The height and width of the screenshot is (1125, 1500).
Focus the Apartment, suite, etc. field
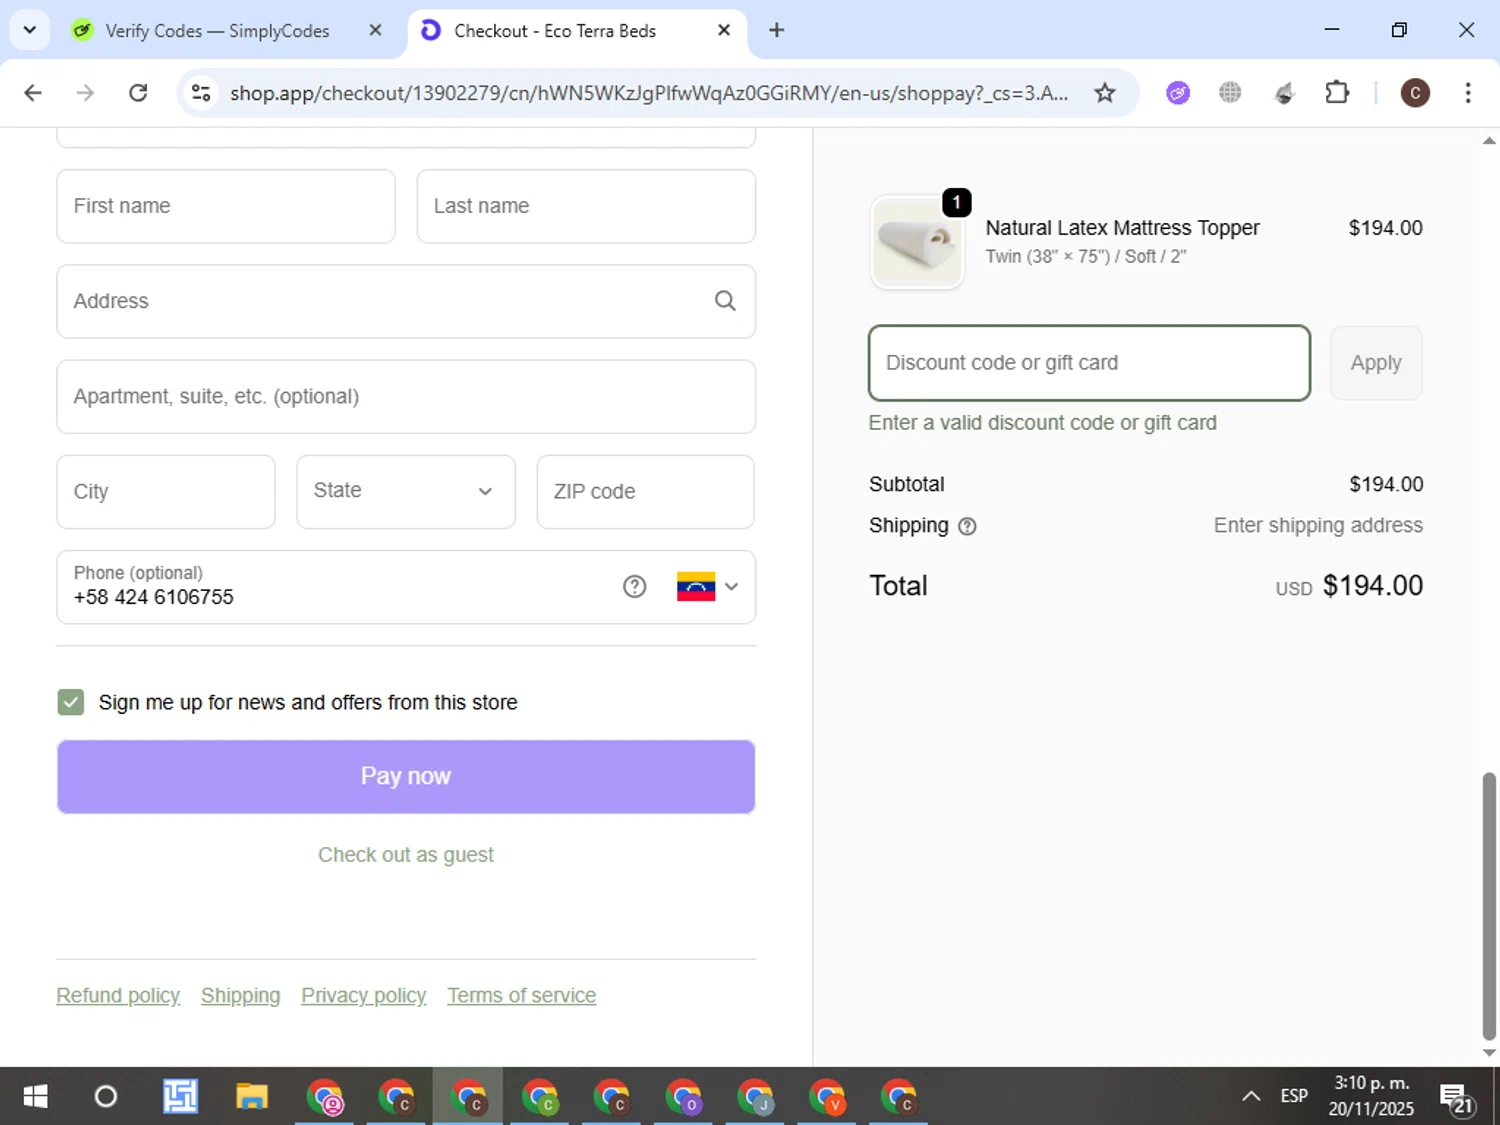(x=405, y=397)
